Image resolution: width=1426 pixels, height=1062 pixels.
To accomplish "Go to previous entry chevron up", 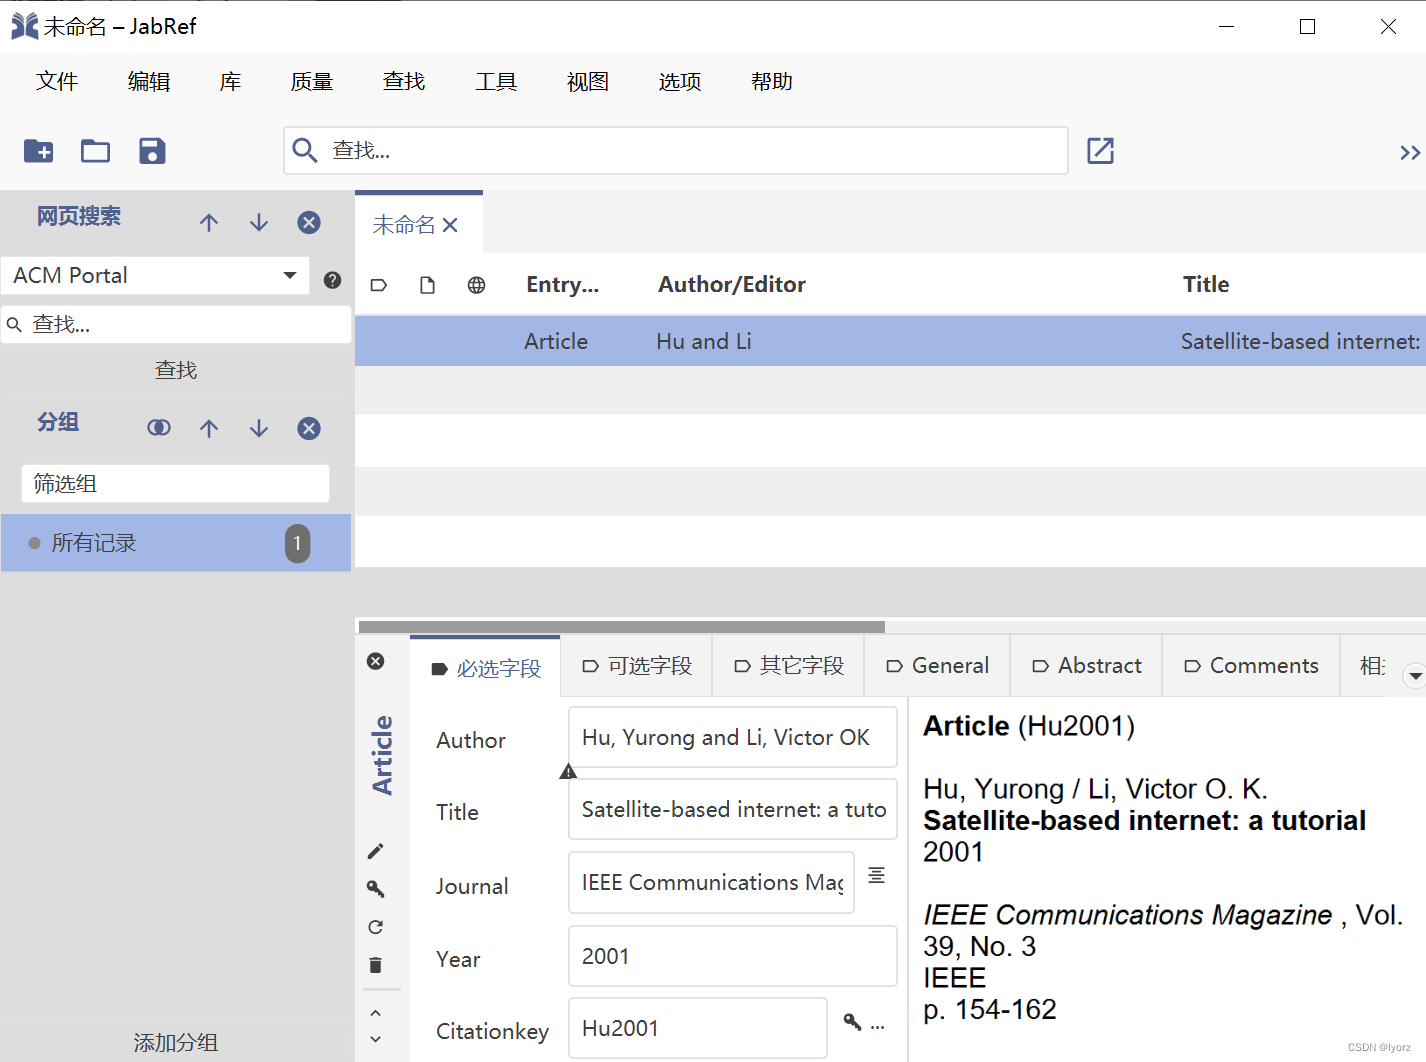I will 376,1013.
